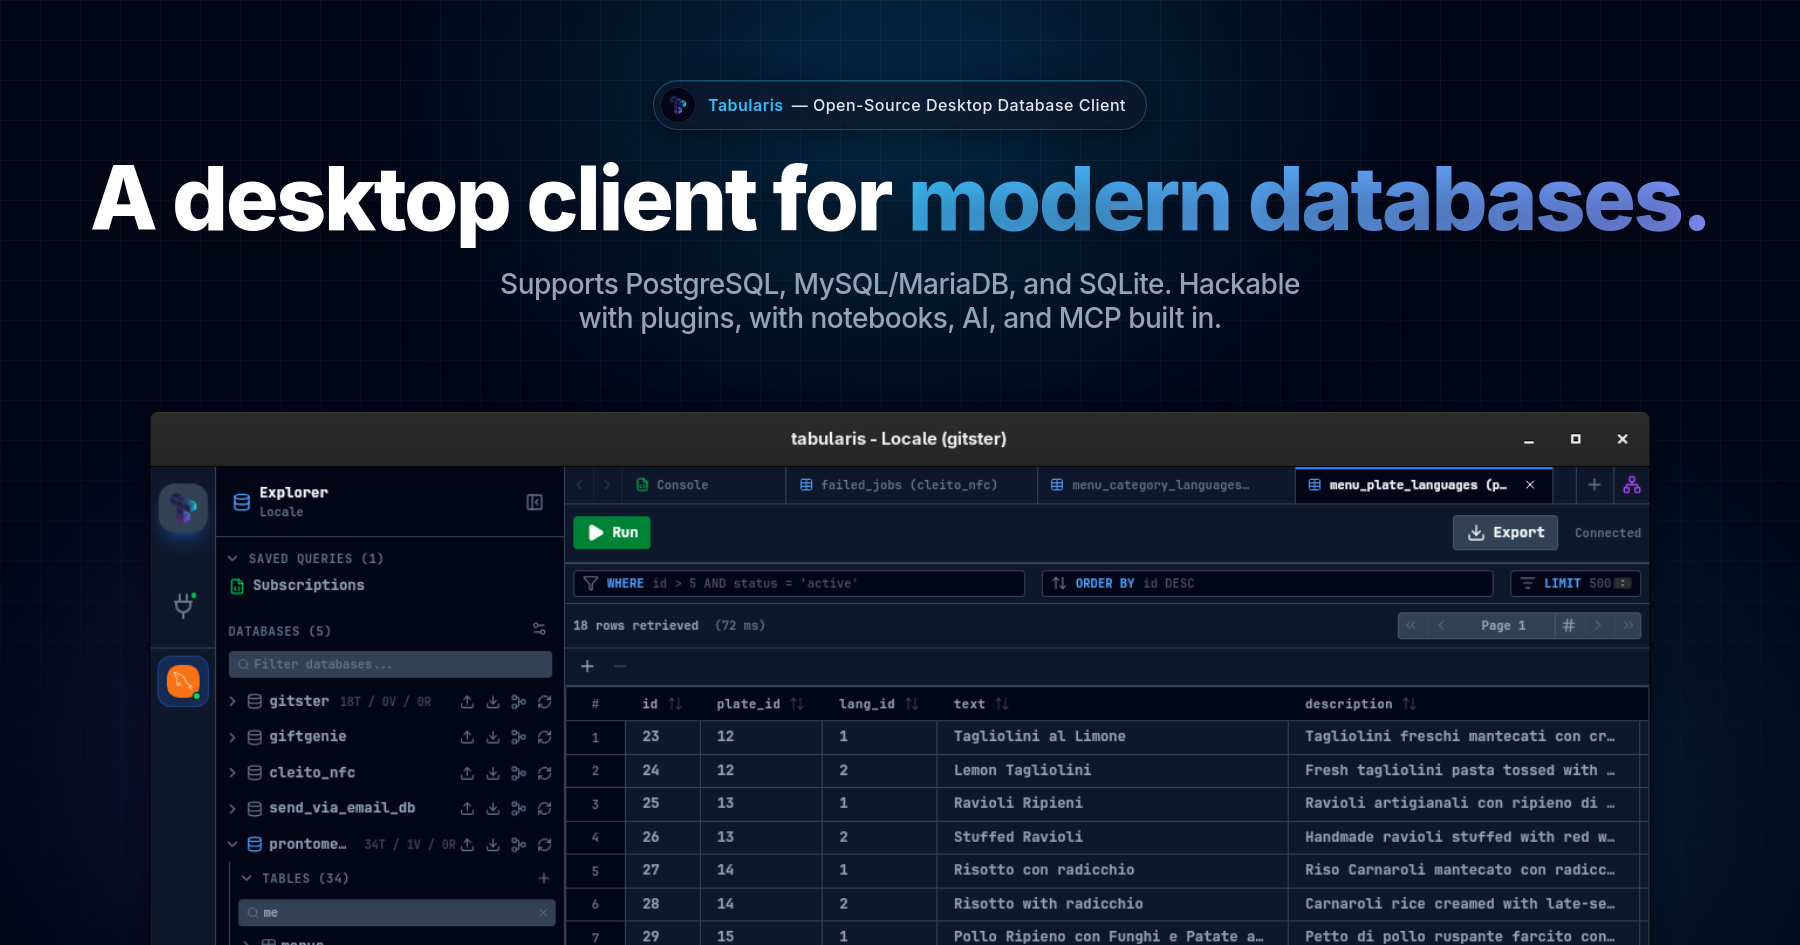
Task: Click the WHERE filter input
Action: tap(799, 583)
